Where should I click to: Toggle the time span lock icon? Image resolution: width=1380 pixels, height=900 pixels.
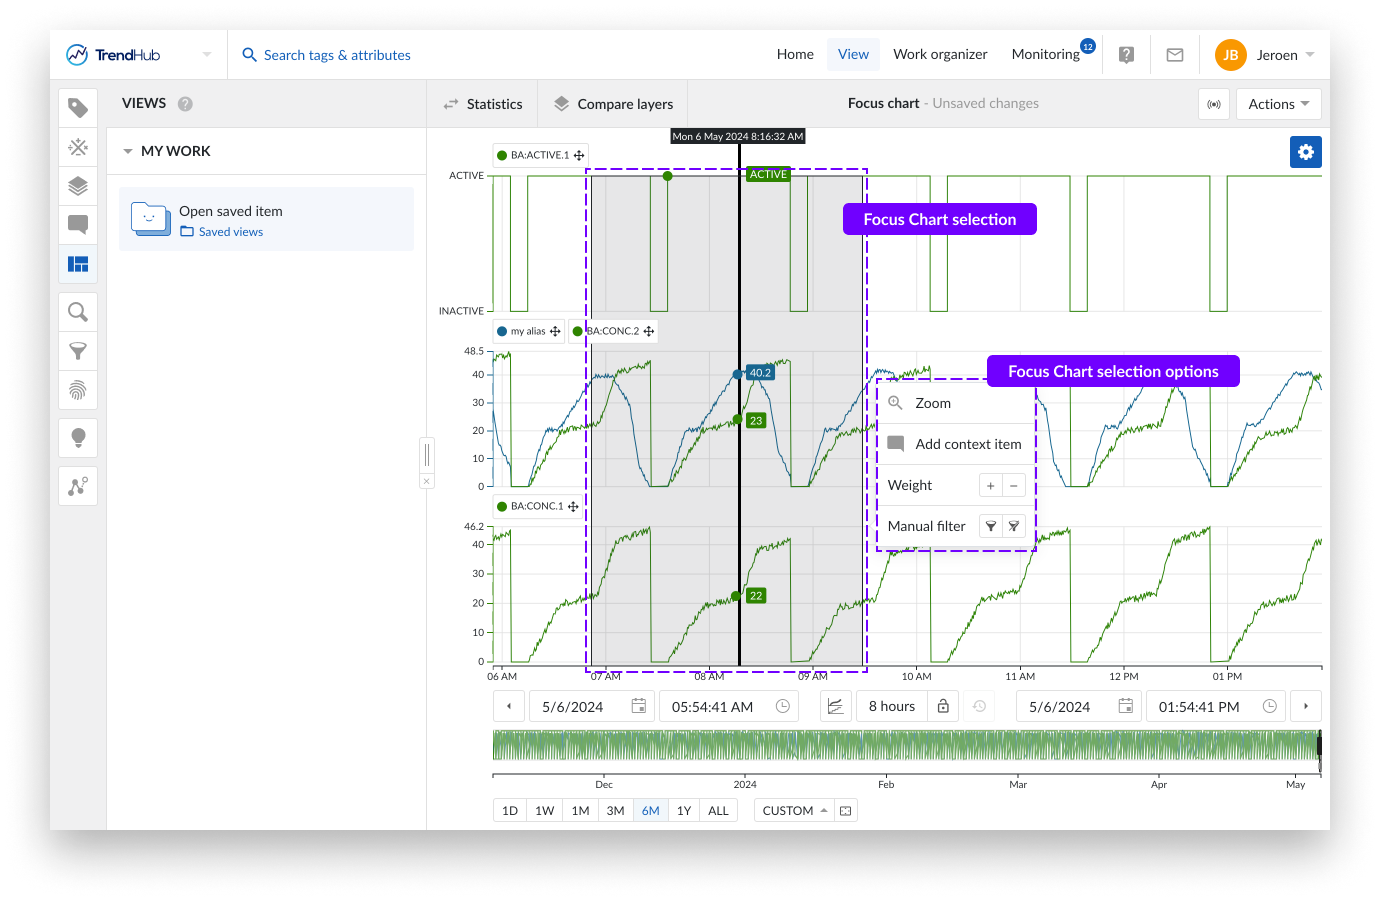pos(943,706)
